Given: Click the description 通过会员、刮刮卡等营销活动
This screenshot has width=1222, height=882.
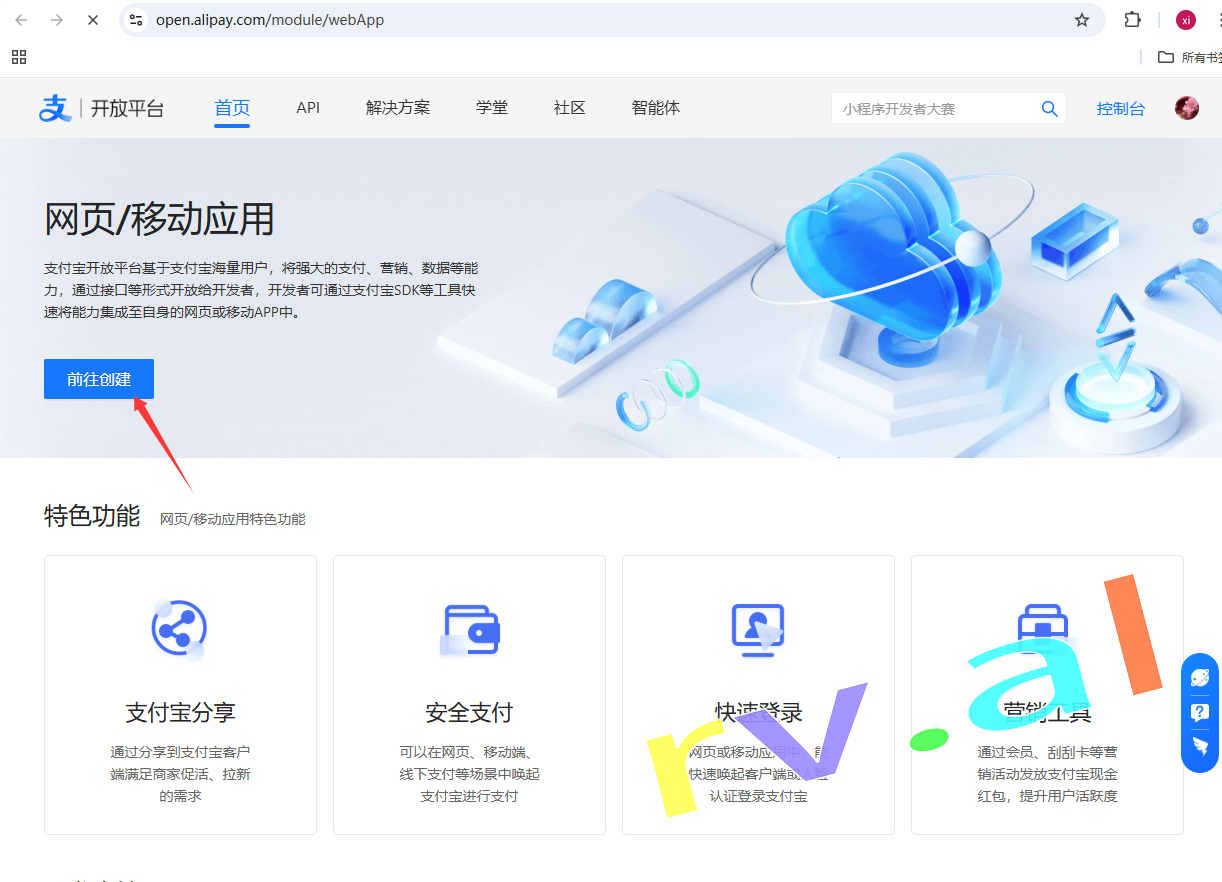Looking at the screenshot, I should pos(1047,774).
